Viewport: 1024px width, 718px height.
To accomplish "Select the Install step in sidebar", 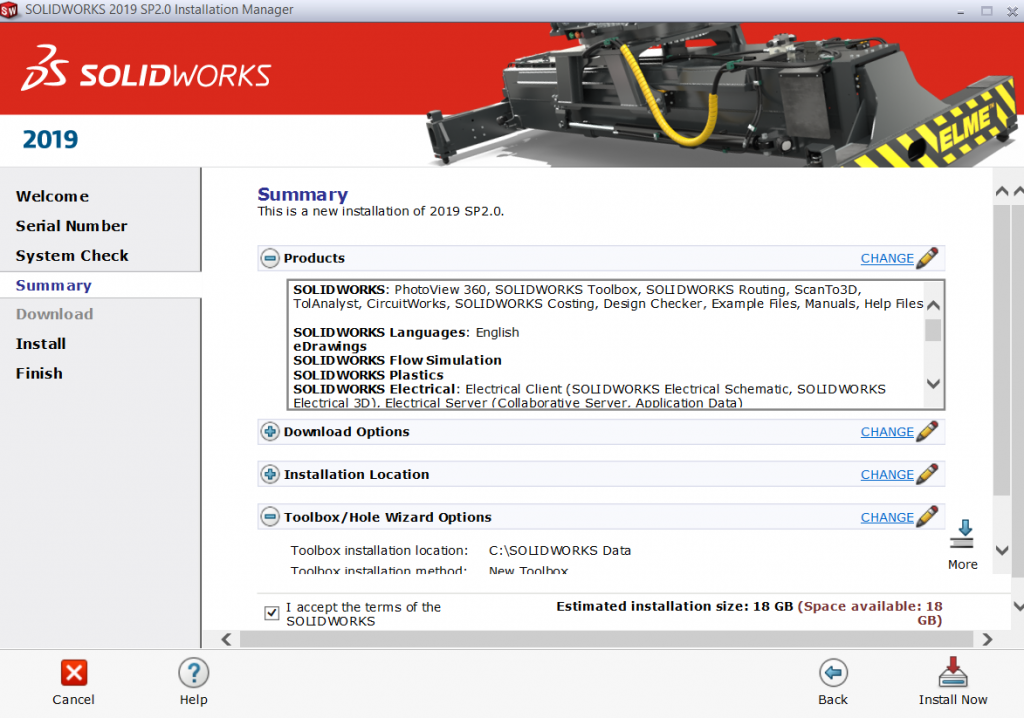I will (40, 344).
